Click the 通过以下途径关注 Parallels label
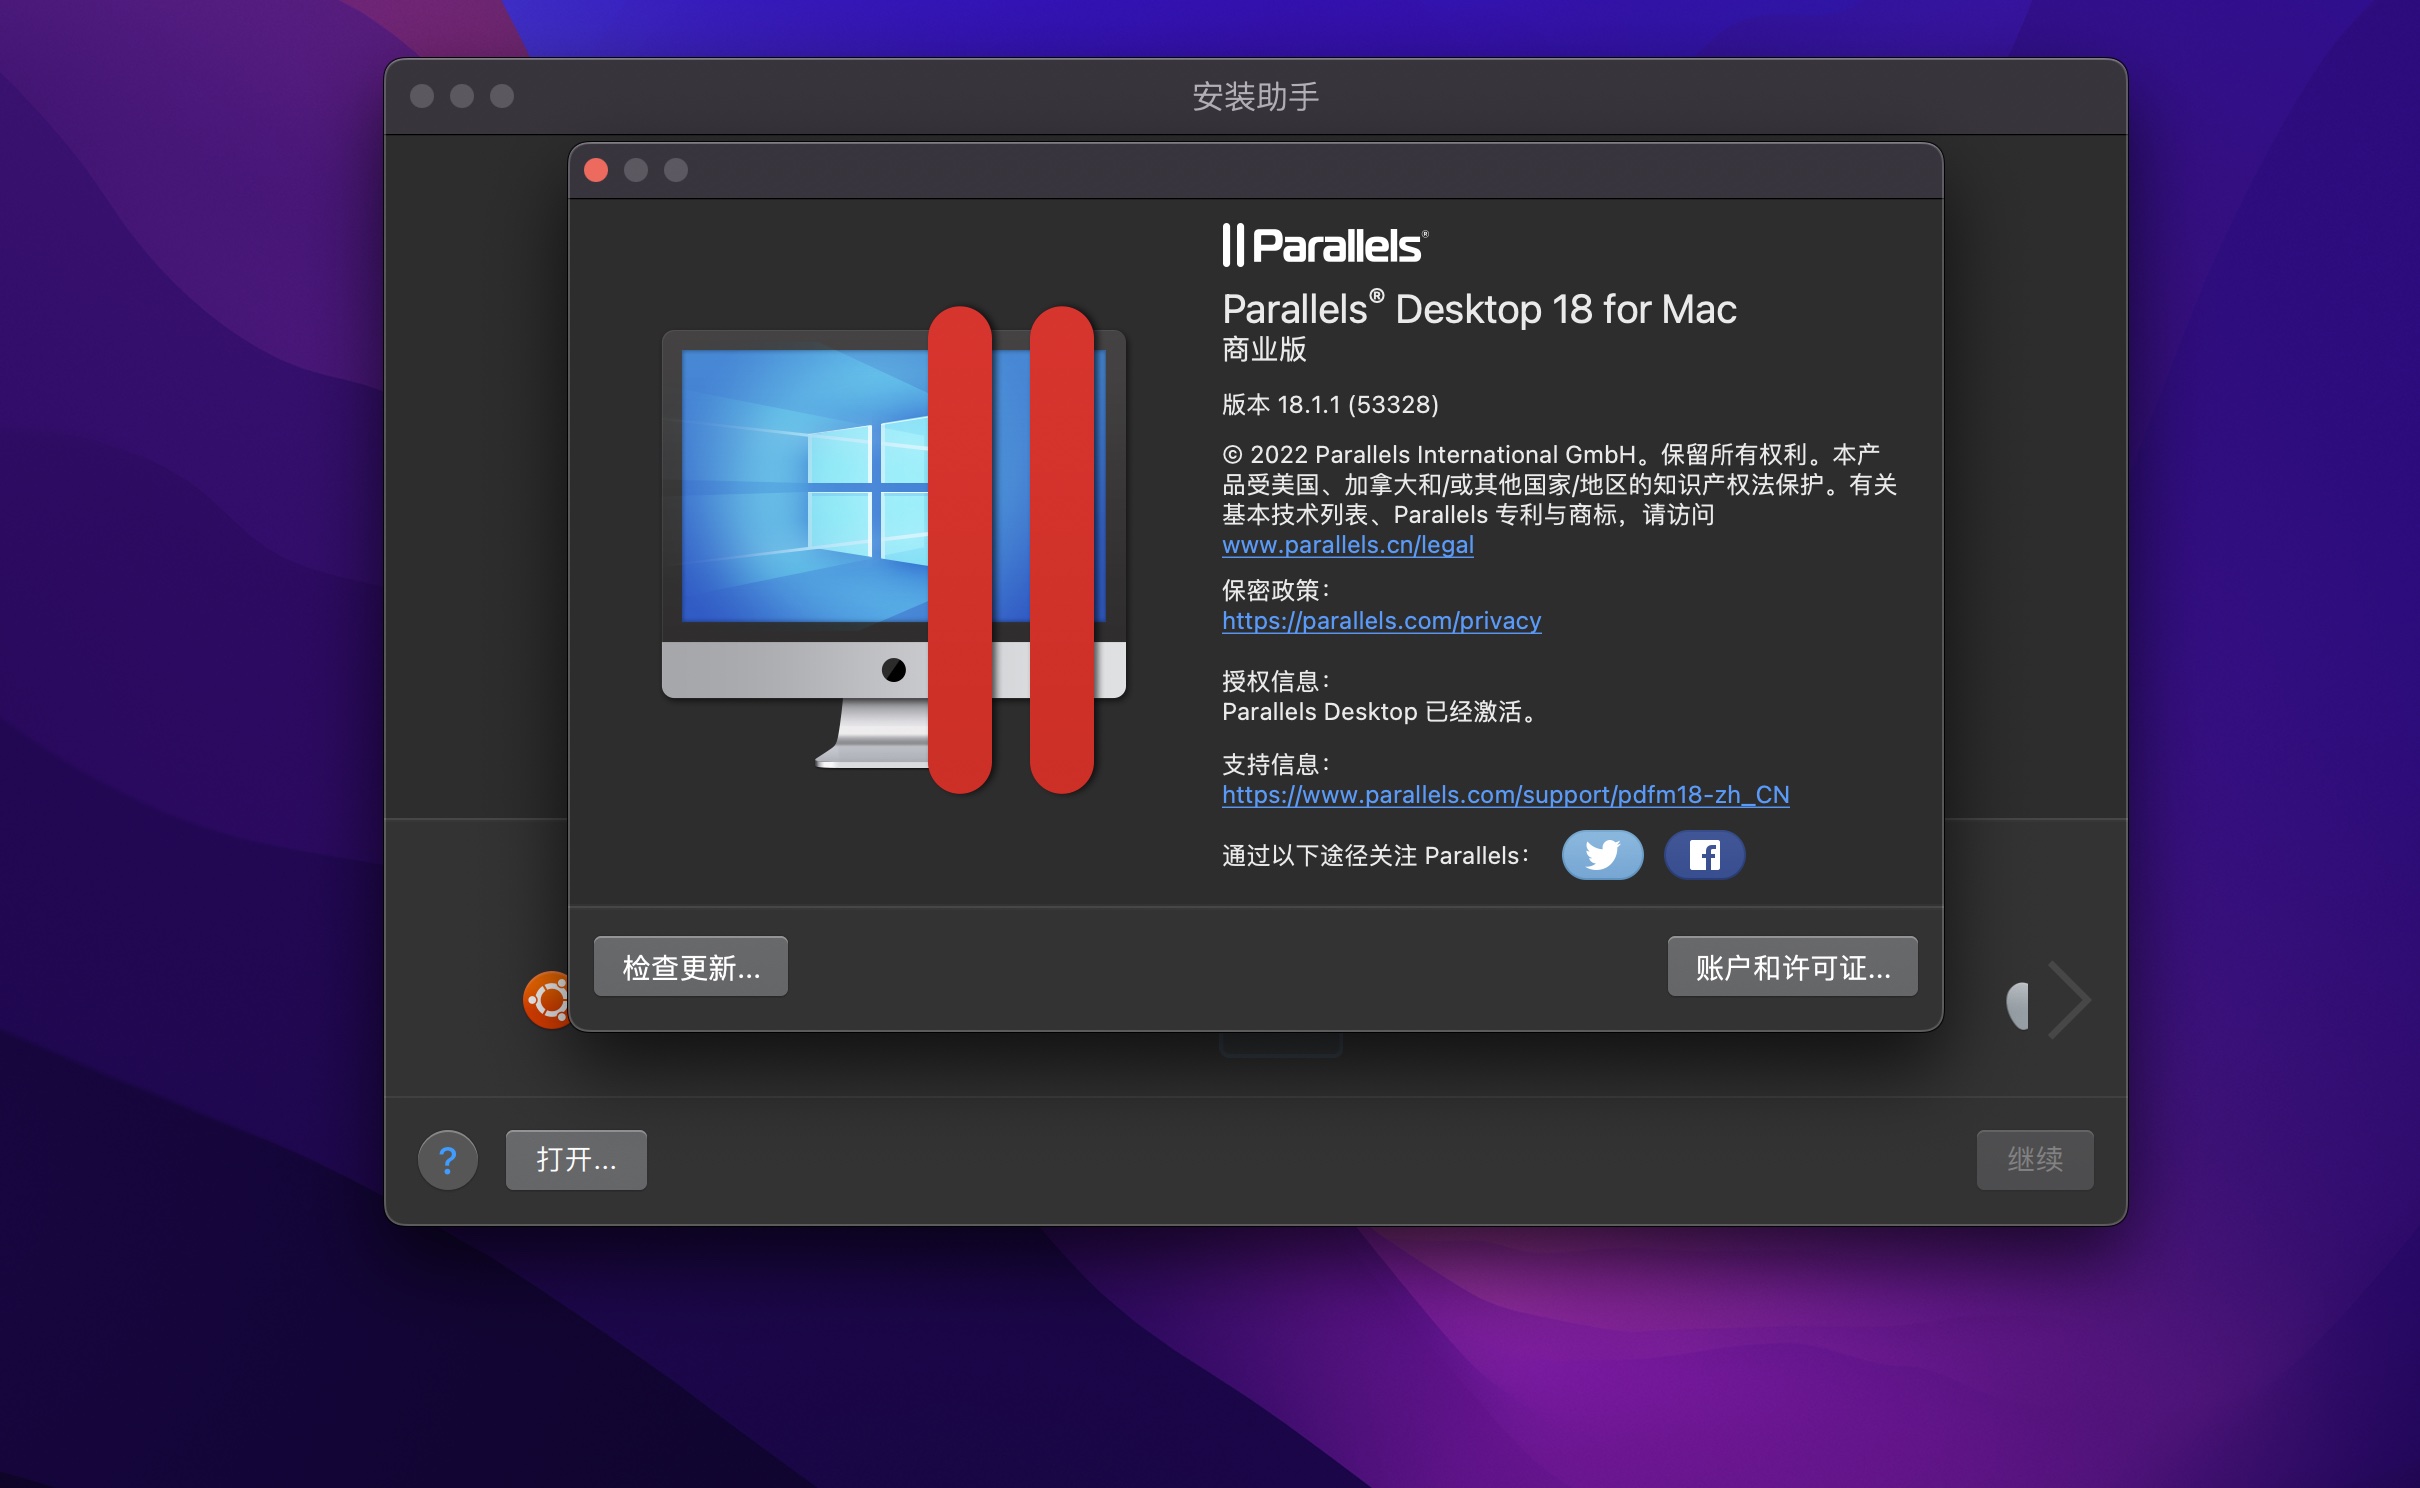This screenshot has width=2420, height=1488. [1376, 856]
